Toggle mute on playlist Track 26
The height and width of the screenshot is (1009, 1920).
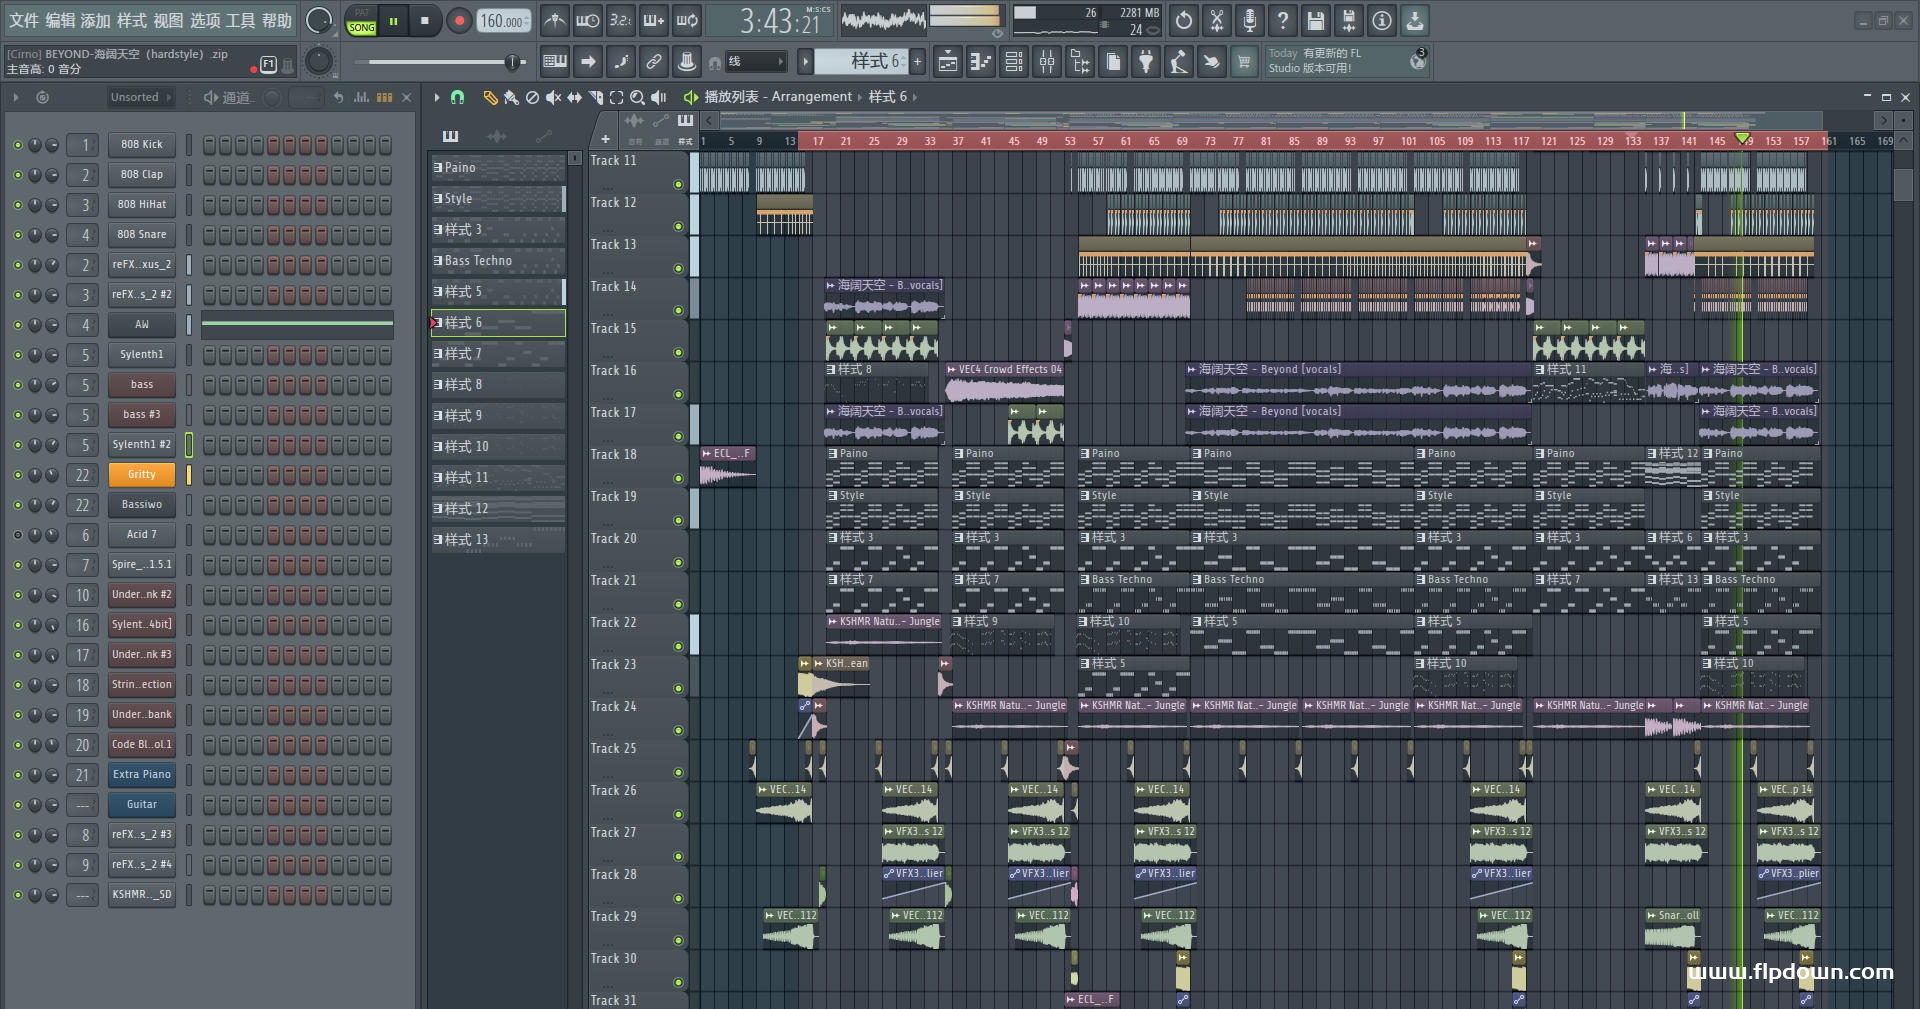tap(678, 814)
